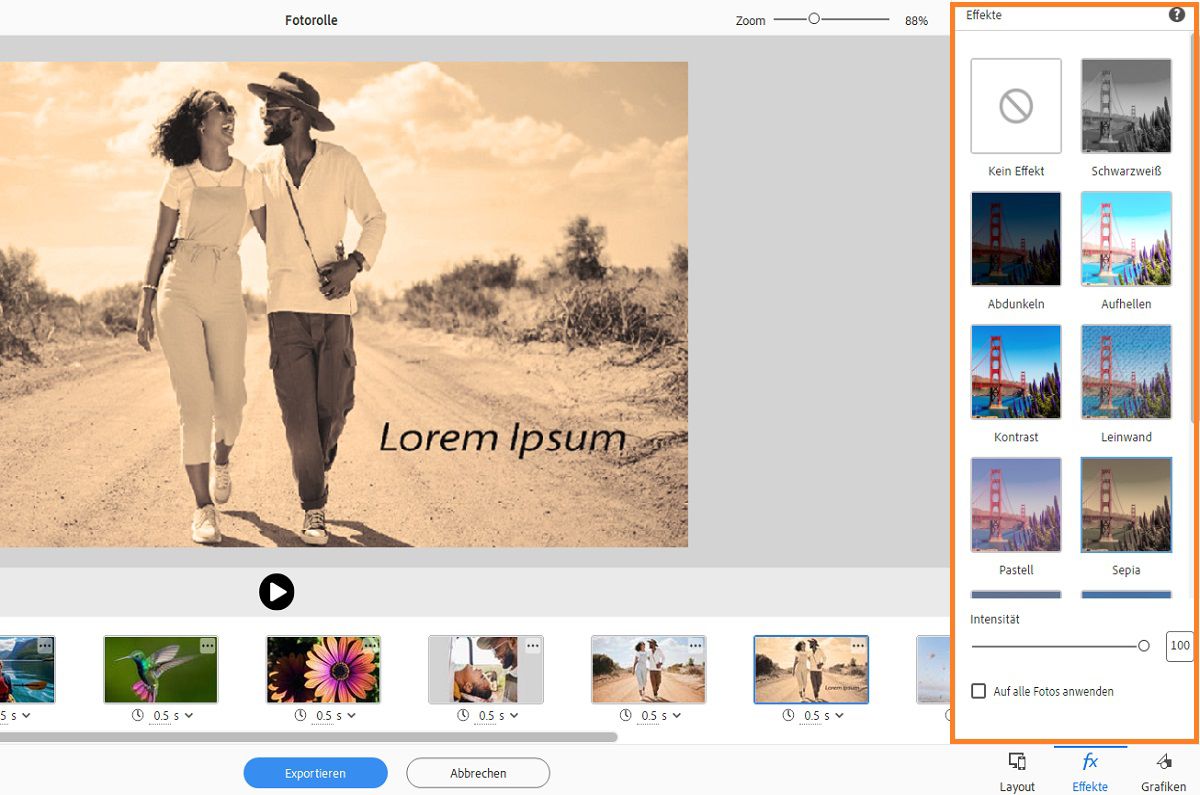
Task: Switch to the Grafiken tab
Action: (1163, 771)
